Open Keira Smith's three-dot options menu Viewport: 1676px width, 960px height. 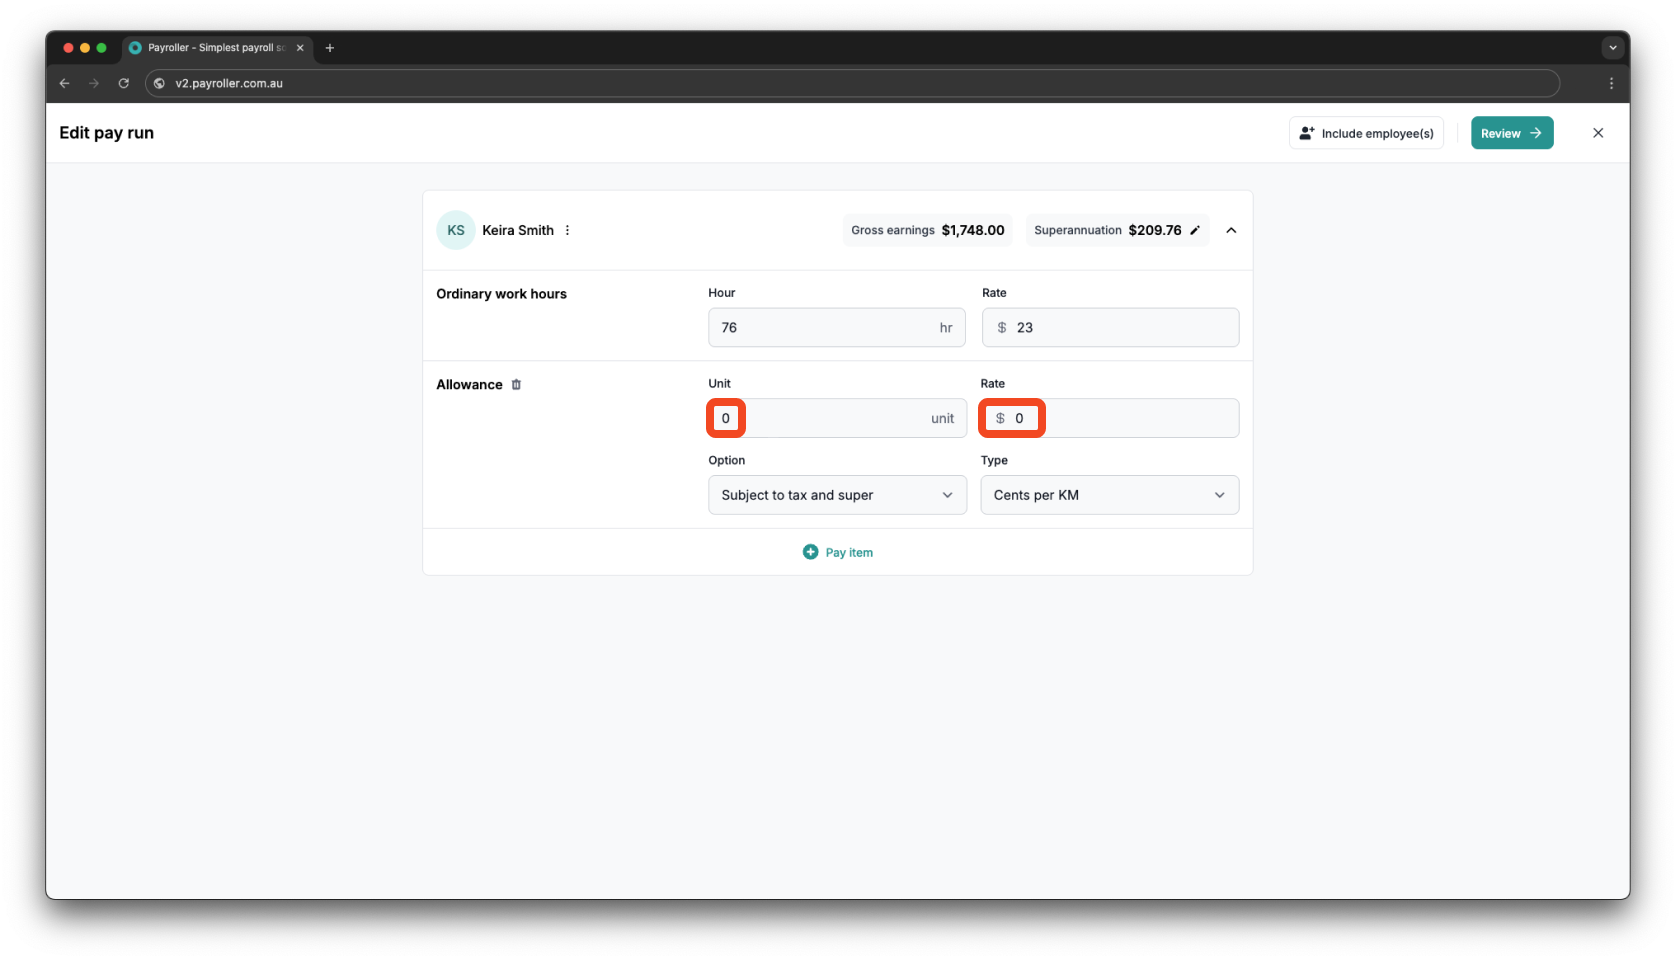pyautogui.click(x=567, y=230)
